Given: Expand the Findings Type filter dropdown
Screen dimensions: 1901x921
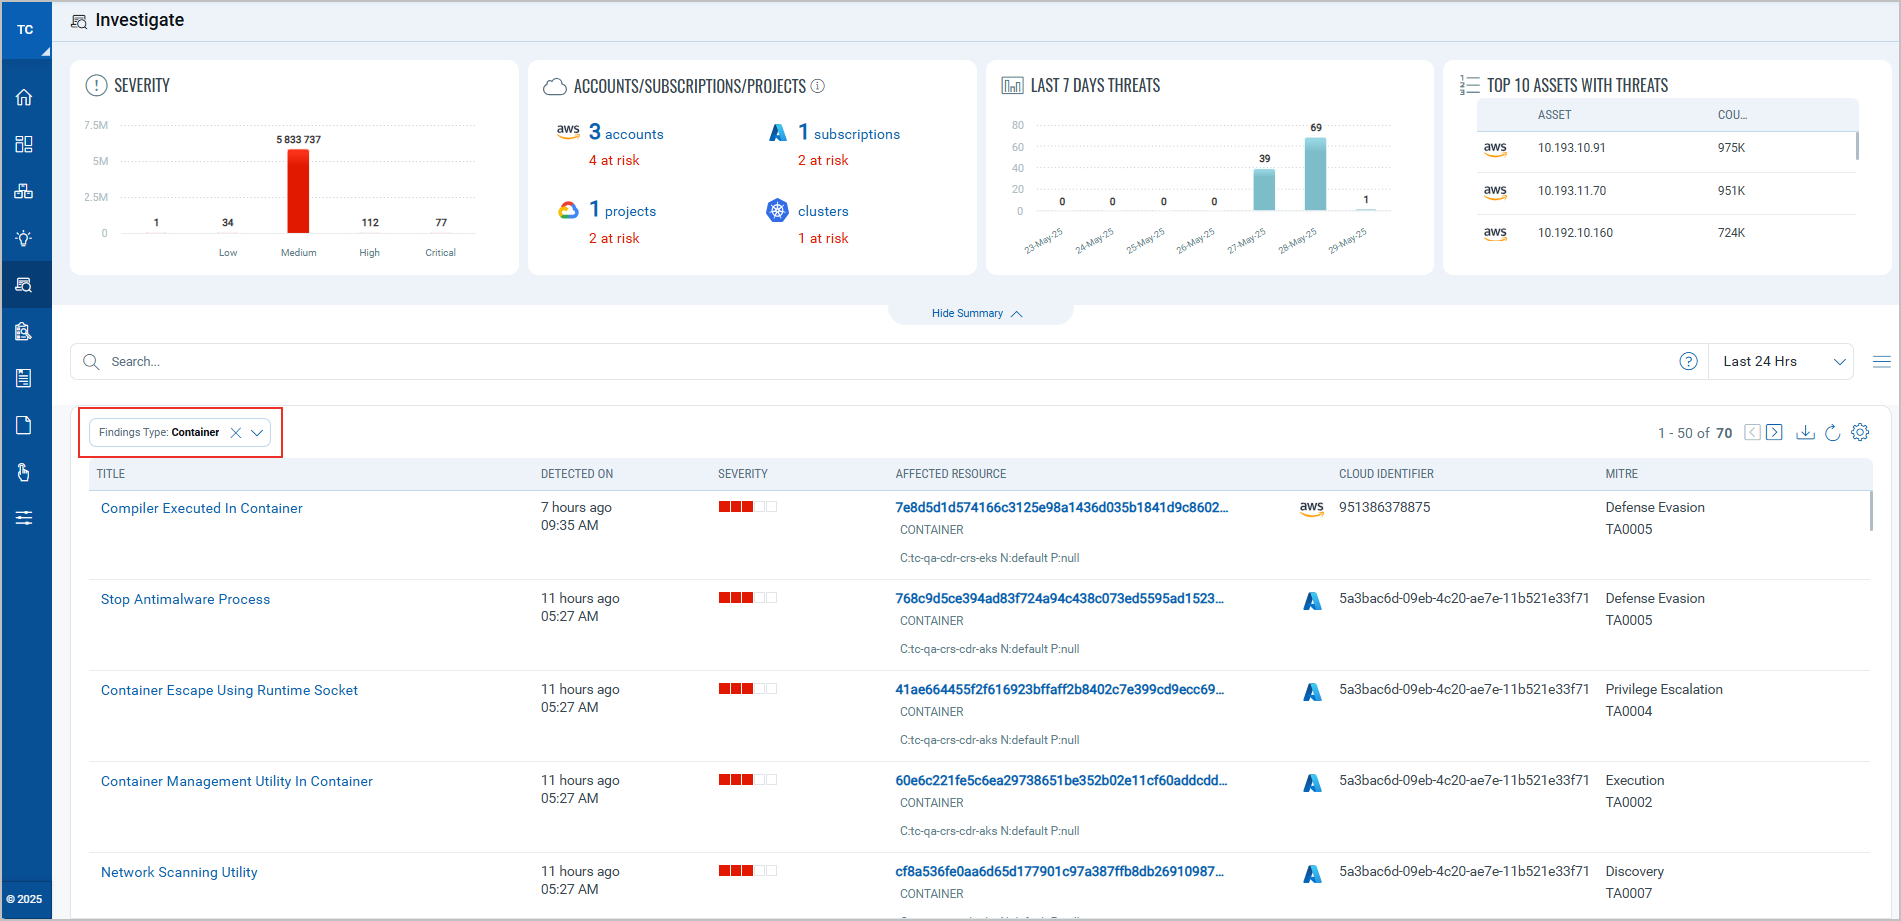Looking at the screenshot, I should click(257, 433).
